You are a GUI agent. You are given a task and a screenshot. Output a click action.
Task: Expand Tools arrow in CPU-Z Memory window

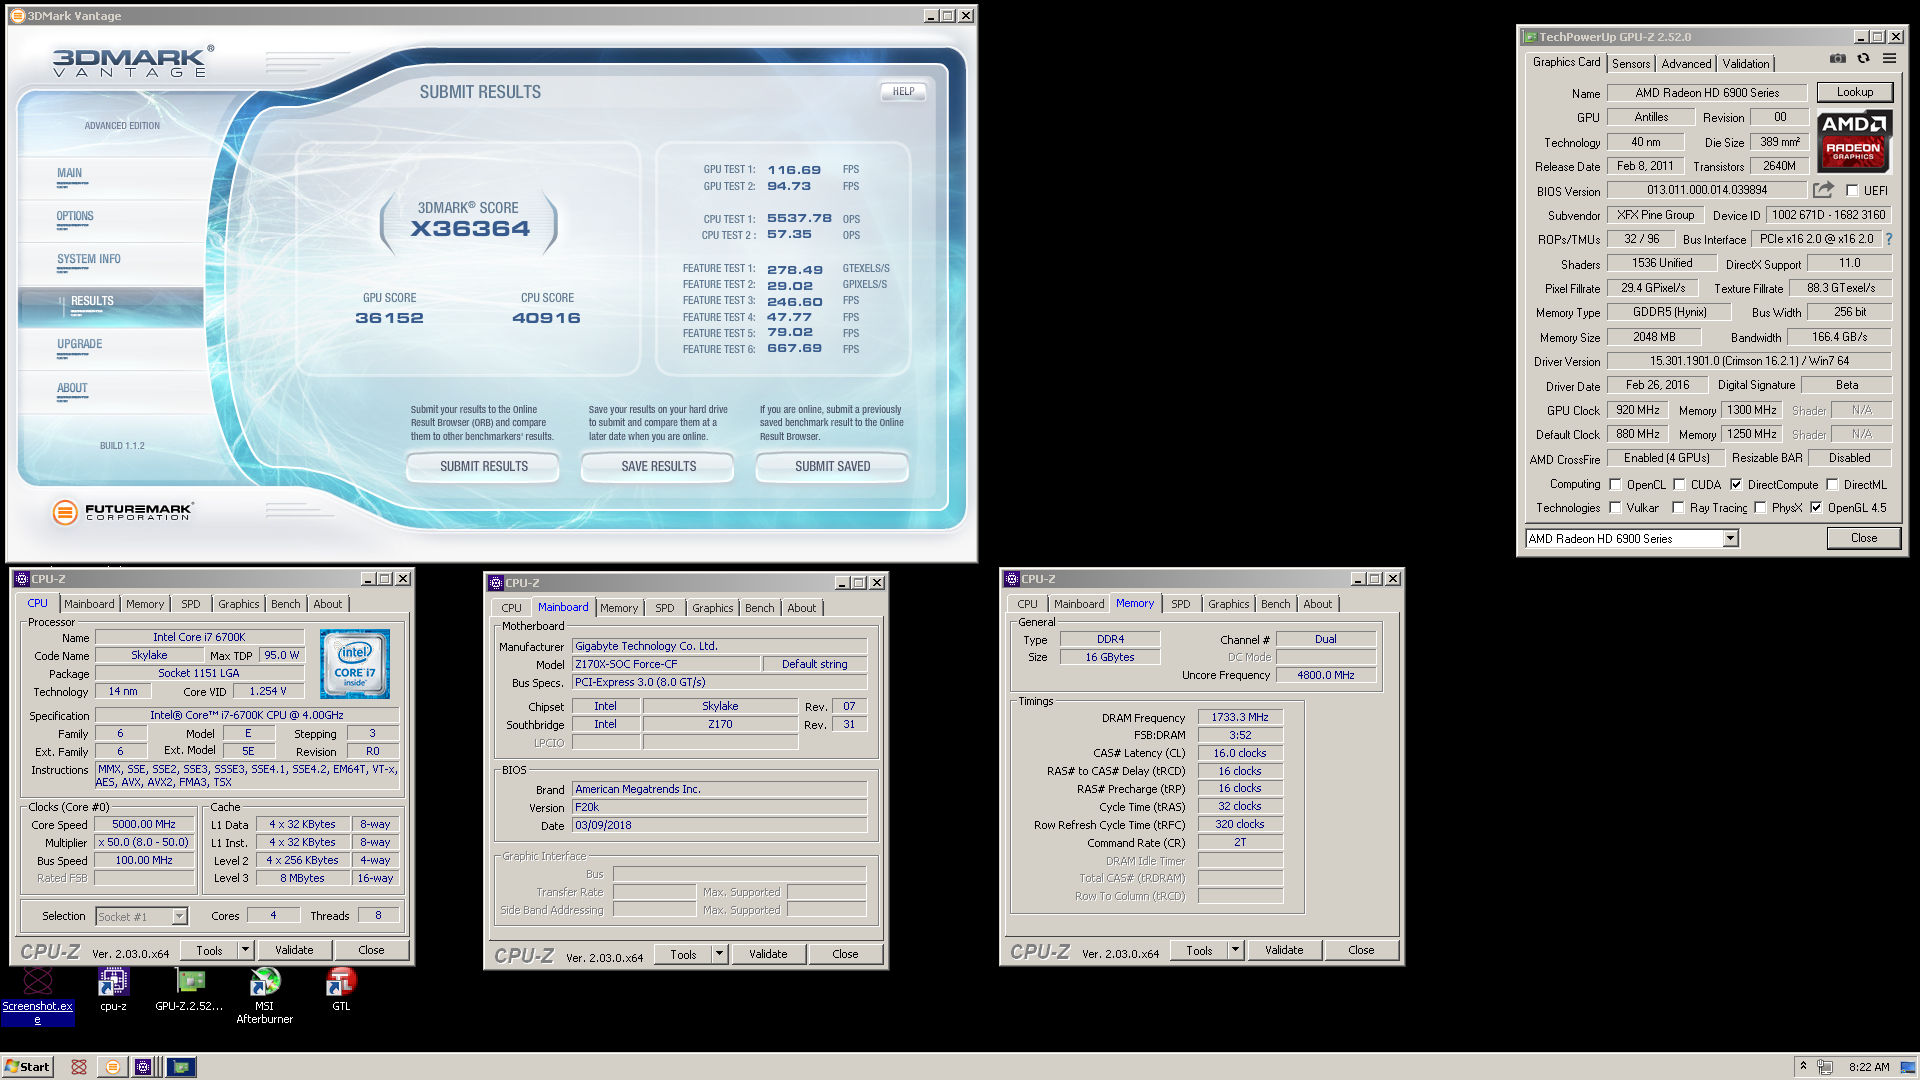coord(1235,950)
